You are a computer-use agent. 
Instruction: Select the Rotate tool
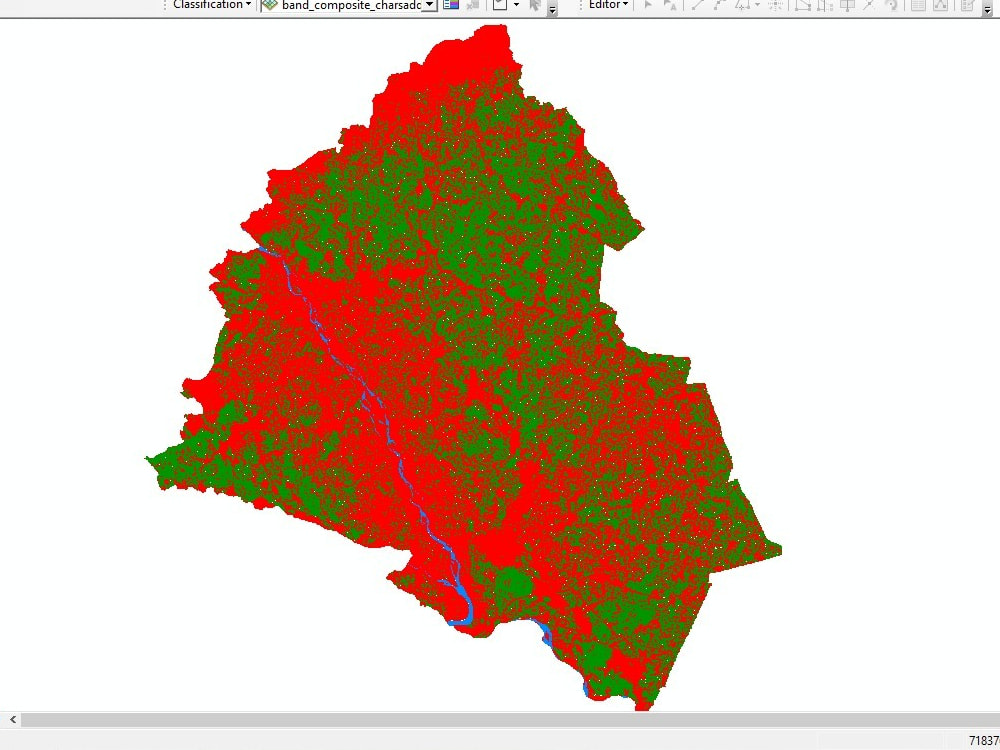click(892, 5)
